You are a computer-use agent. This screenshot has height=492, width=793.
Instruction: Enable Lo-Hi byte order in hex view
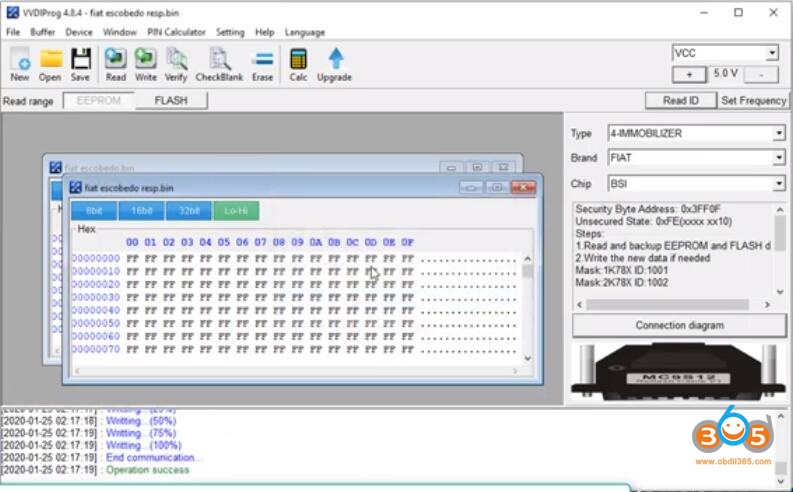pyautogui.click(x=236, y=210)
